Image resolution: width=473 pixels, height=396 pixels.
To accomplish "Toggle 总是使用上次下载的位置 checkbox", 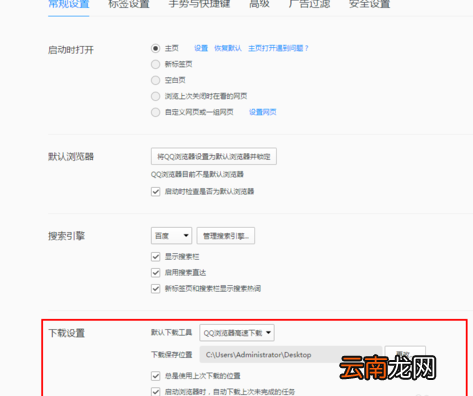I will (x=156, y=376).
